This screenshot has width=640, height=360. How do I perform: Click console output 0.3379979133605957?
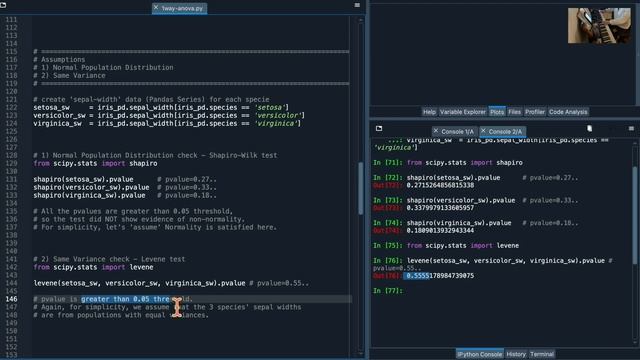(440, 208)
